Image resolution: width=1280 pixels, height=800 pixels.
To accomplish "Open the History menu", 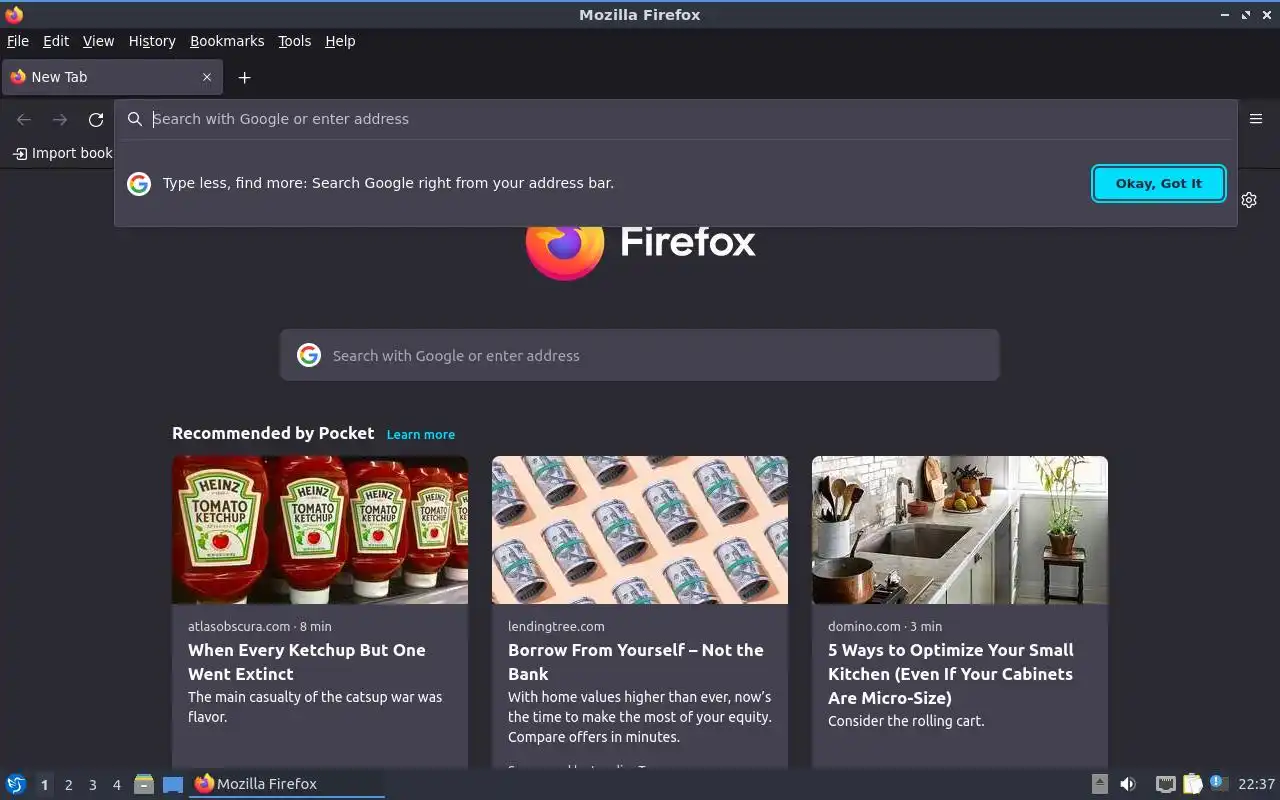I will (152, 41).
